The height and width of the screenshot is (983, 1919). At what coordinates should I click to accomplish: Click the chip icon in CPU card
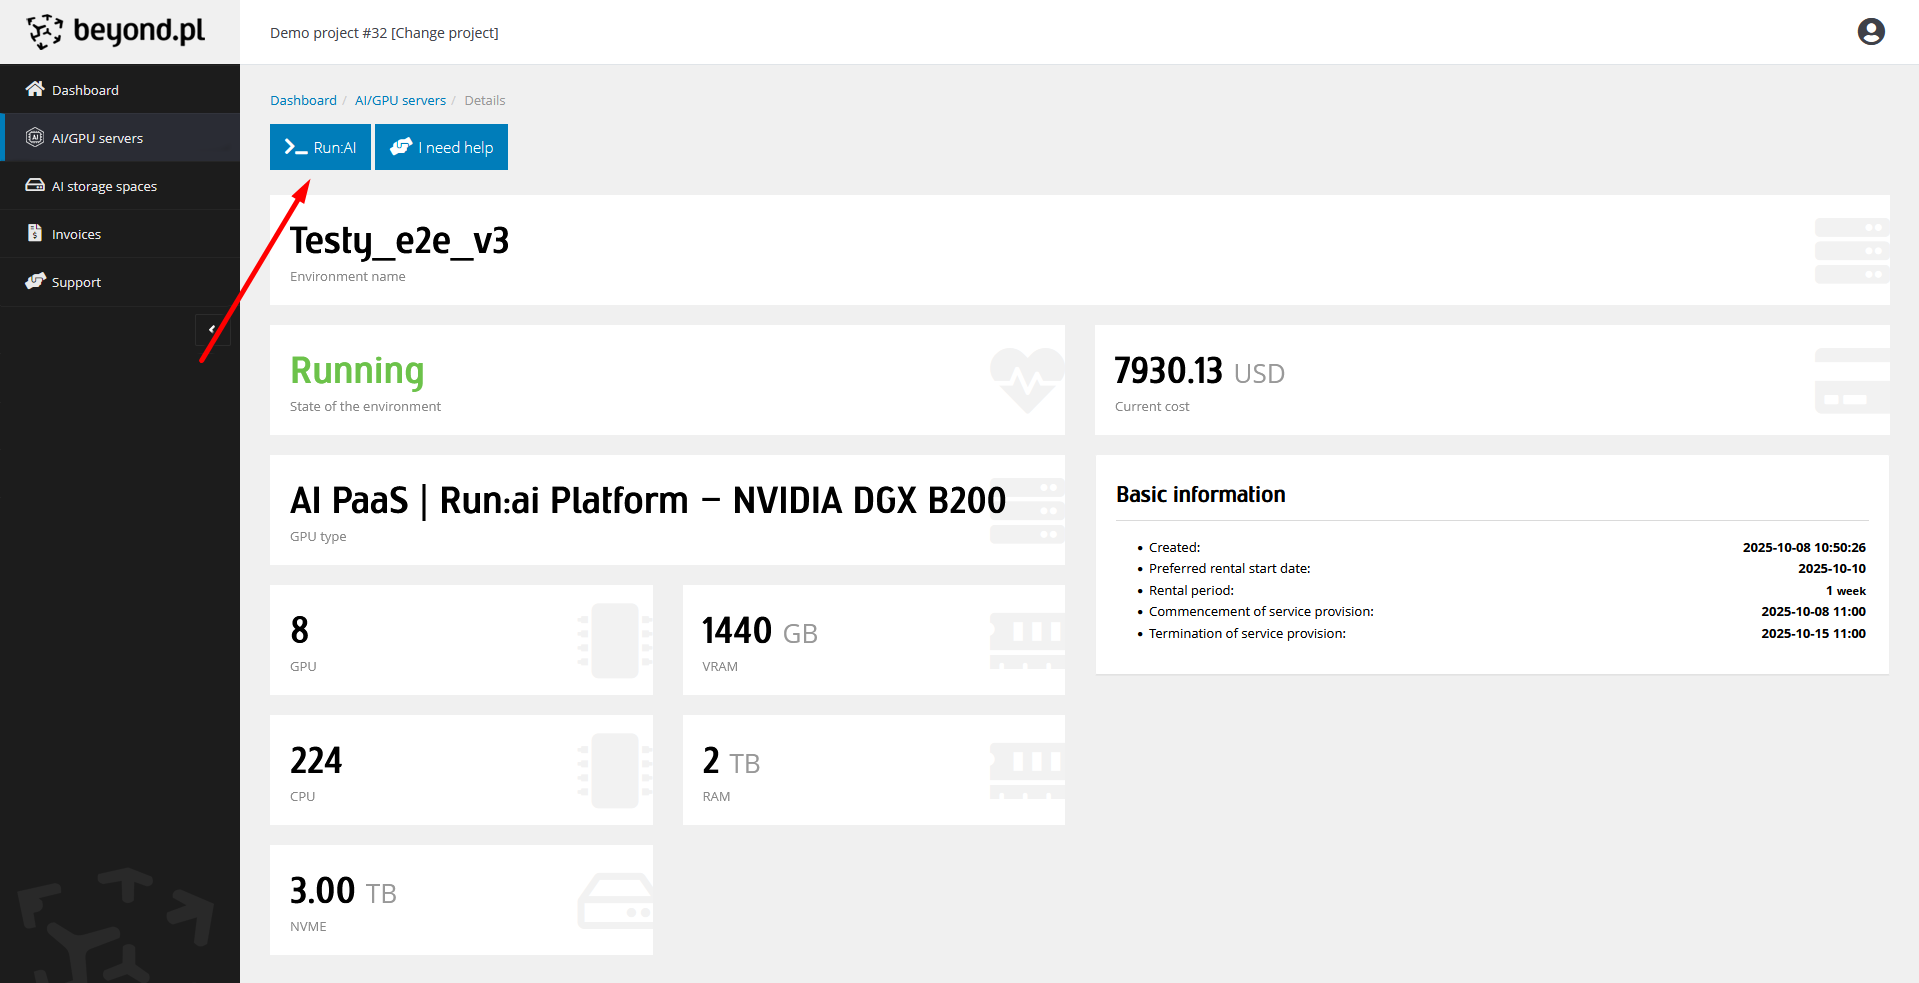pos(615,771)
